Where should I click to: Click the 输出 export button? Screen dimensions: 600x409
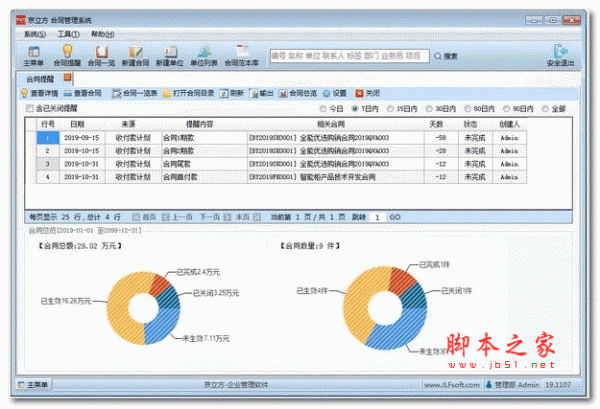pyautogui.click(x=261, y=93)
